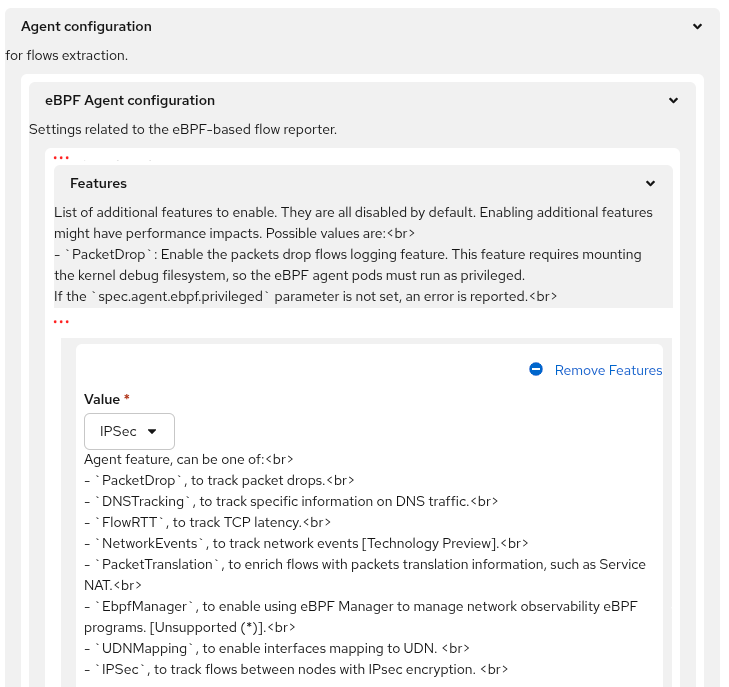Collapse the eBPF Agent configuration chevron
This screenshot has width=729, height=687.
[x=674, y=100]
